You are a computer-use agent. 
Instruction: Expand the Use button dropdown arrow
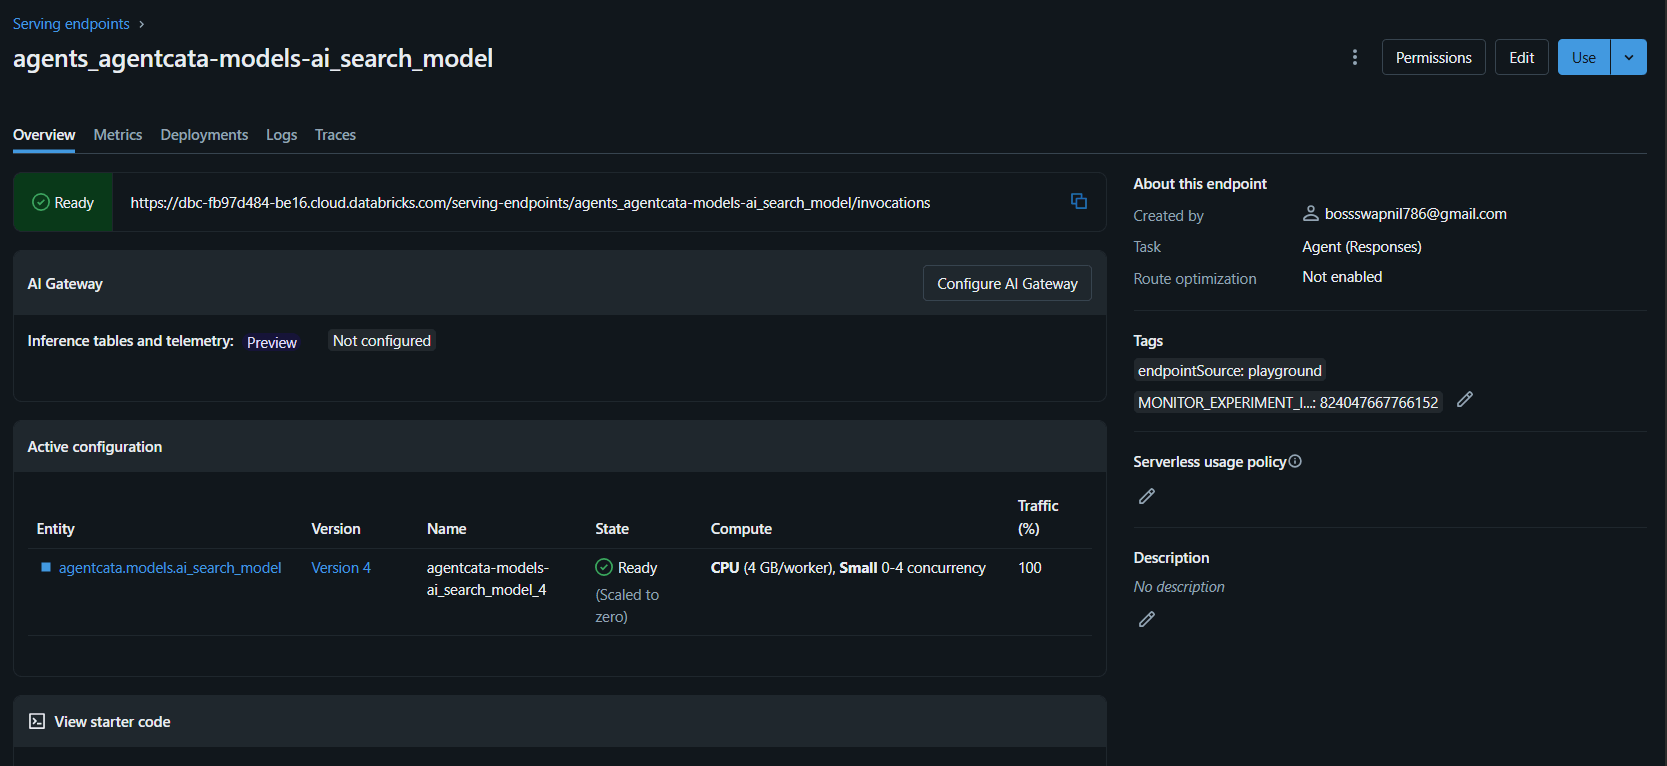[1629, 57]
